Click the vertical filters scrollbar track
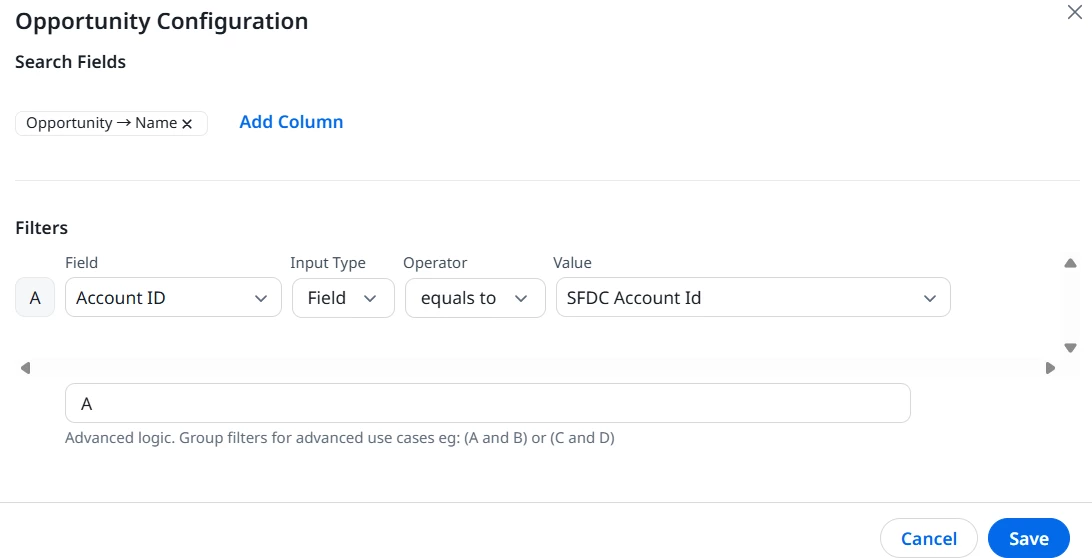 click(1070, 306)
